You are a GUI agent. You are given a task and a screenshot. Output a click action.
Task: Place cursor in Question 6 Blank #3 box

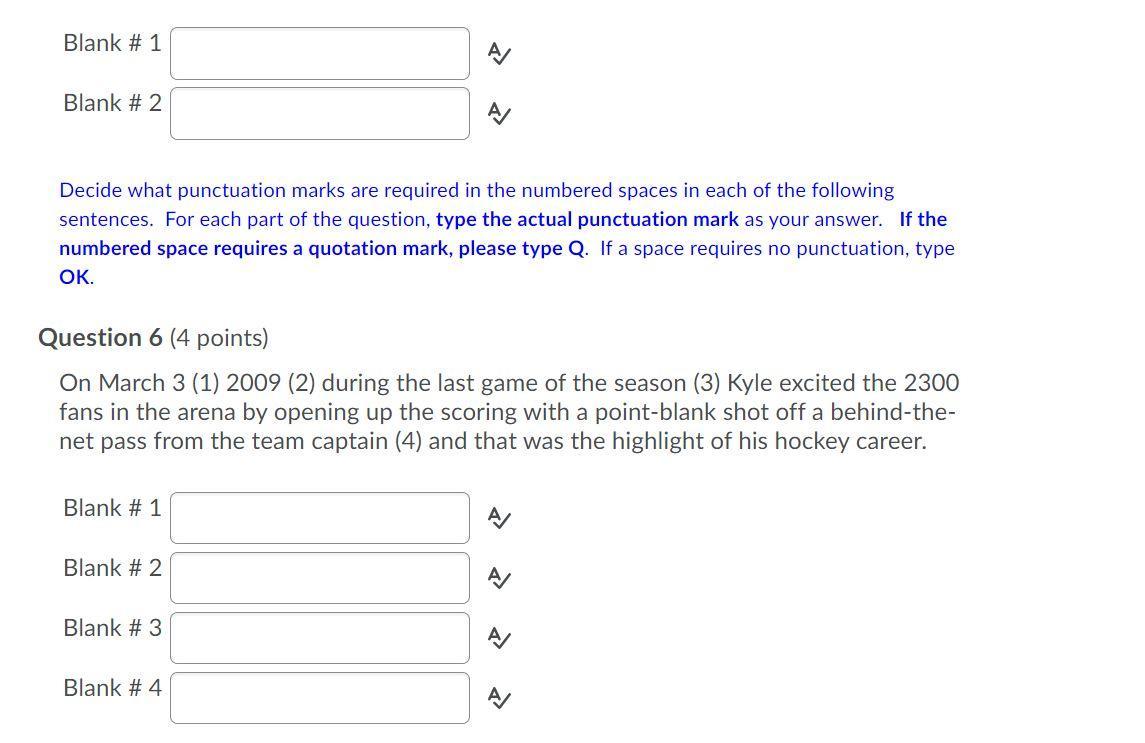[320, 638]
